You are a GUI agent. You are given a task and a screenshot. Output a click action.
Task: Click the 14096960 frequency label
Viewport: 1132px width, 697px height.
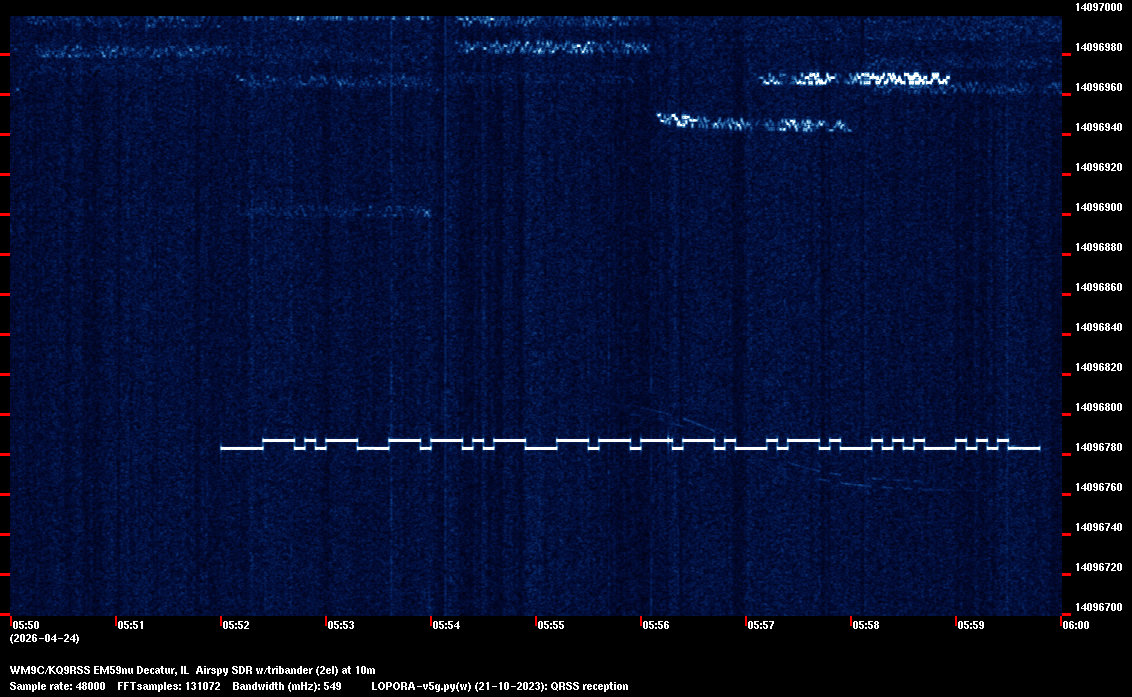[x=1098, y=87]
